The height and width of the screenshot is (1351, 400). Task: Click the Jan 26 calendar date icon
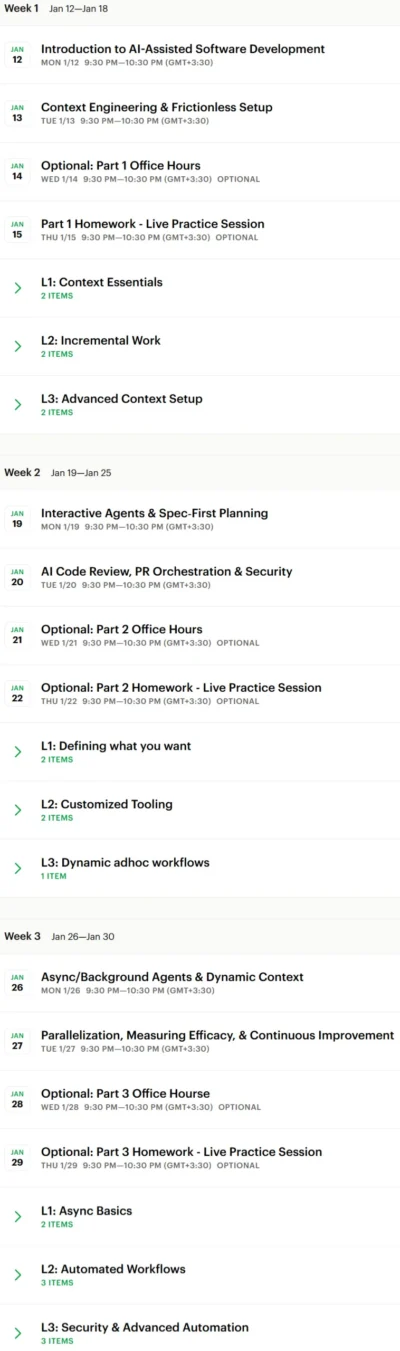pyautogui.click(x=17, y=983)
